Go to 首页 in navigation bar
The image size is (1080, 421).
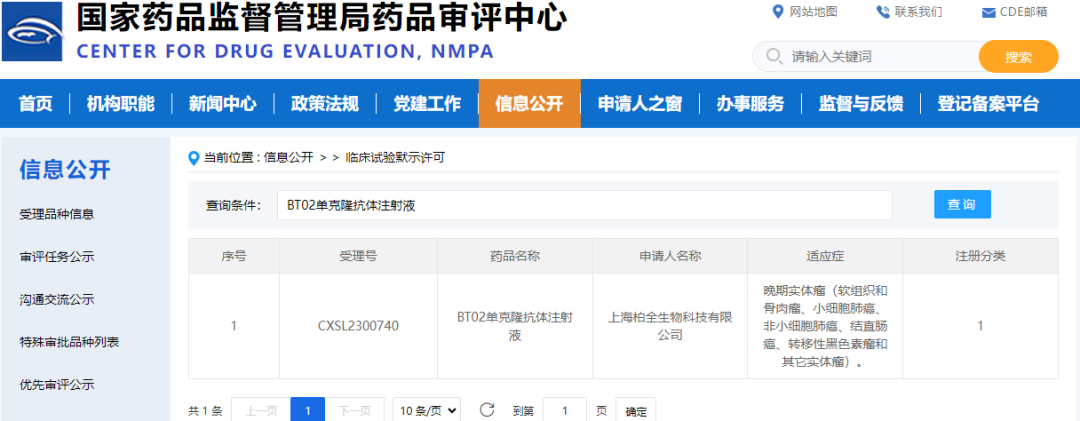point(36,104)
